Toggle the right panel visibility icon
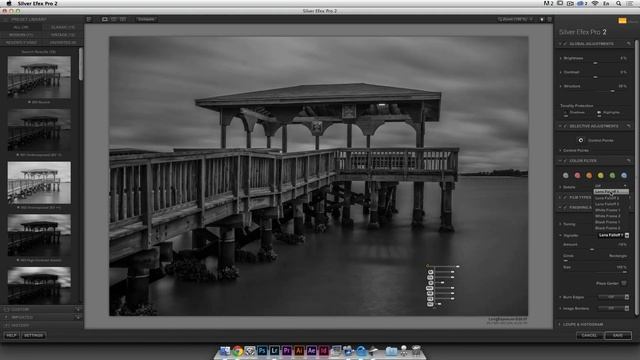The width and height of the screenshot is (640, 360). [x=550, y=19]
